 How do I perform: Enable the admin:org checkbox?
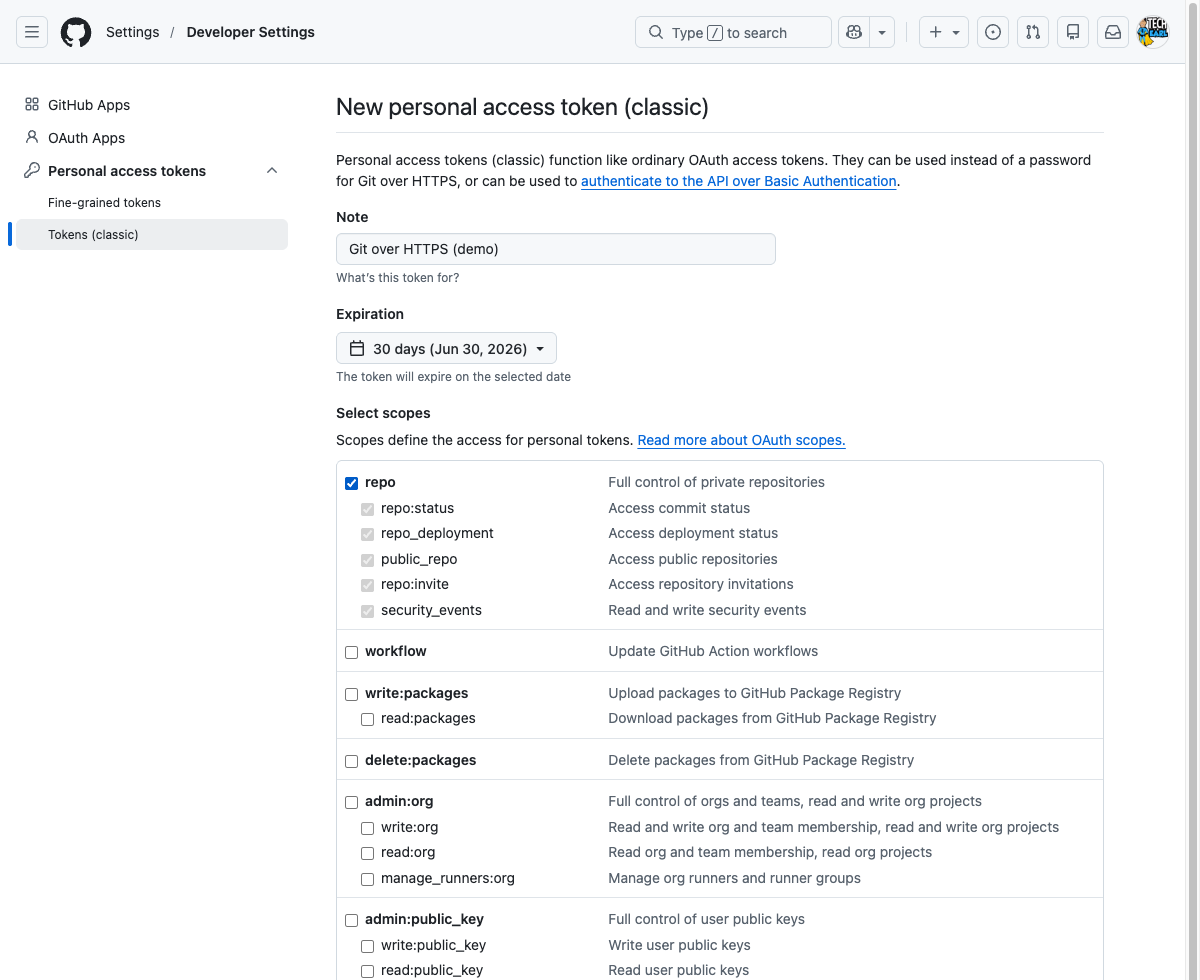351,802
